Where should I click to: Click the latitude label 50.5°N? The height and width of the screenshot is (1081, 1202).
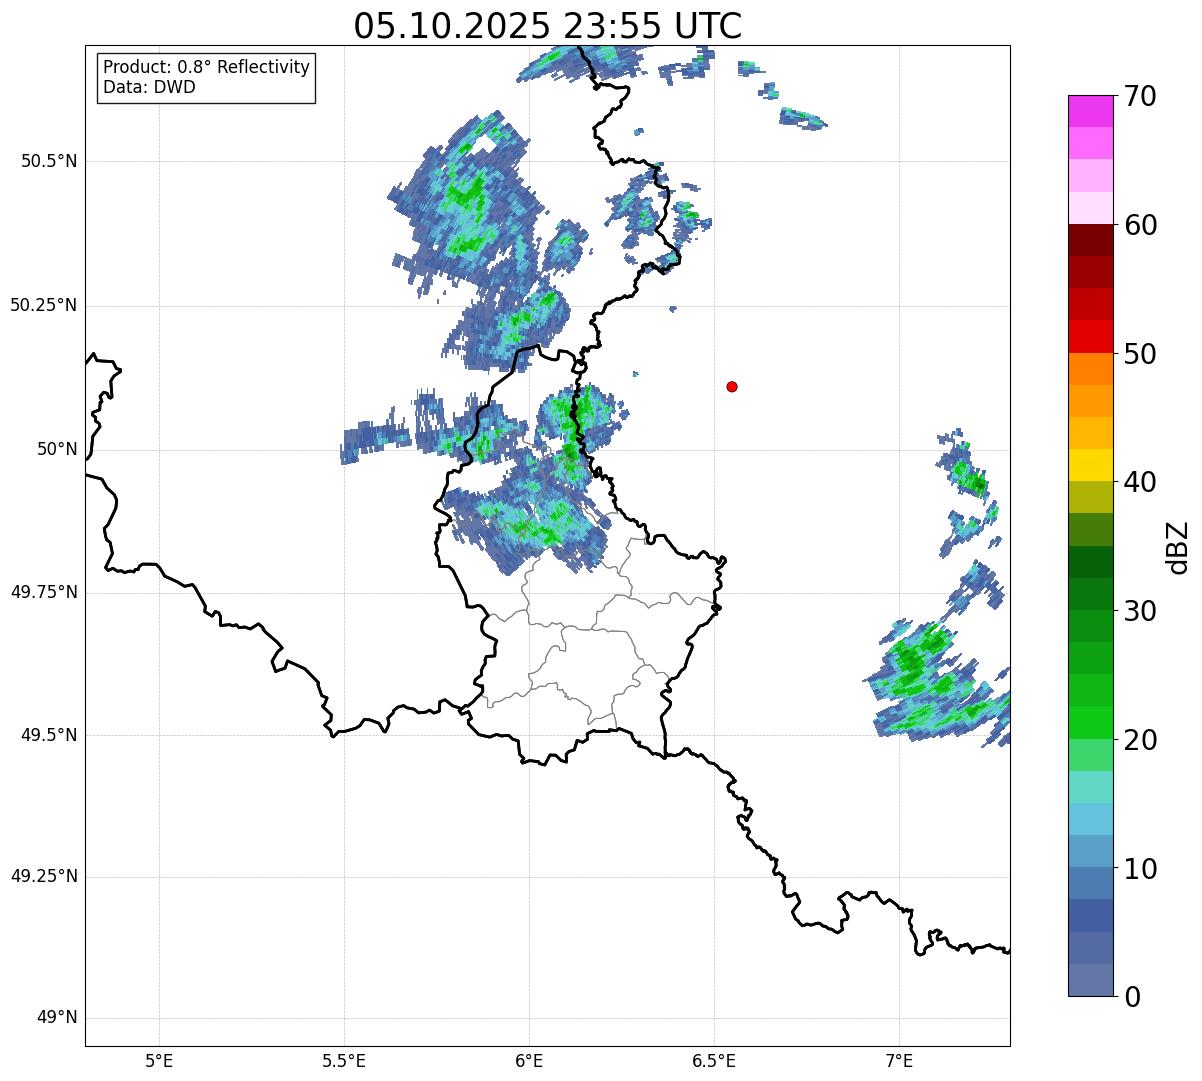[x=49, y=161]
